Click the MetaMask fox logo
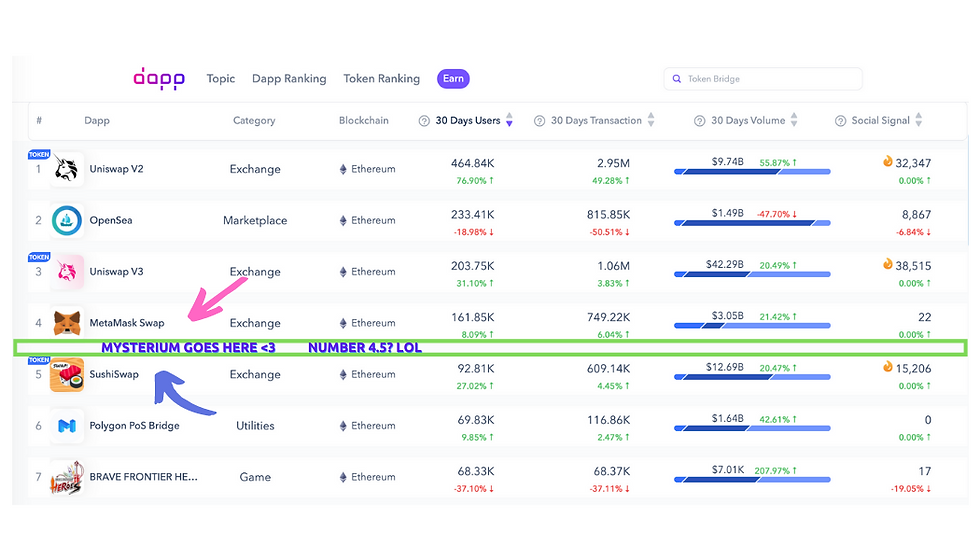 coord(66,323)
